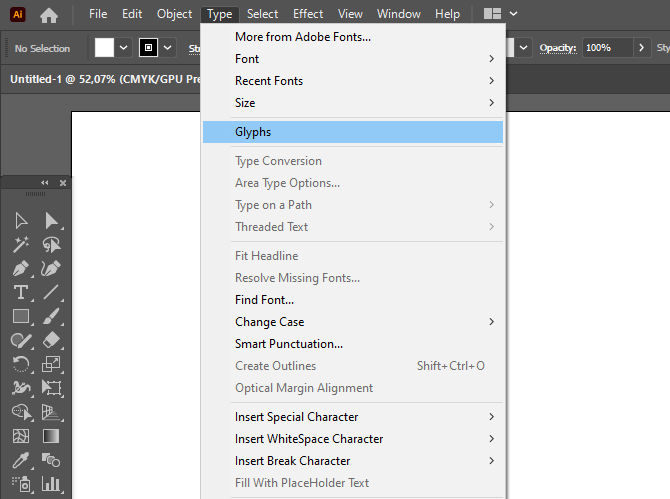Expand the Font submenu

point(491,59)
